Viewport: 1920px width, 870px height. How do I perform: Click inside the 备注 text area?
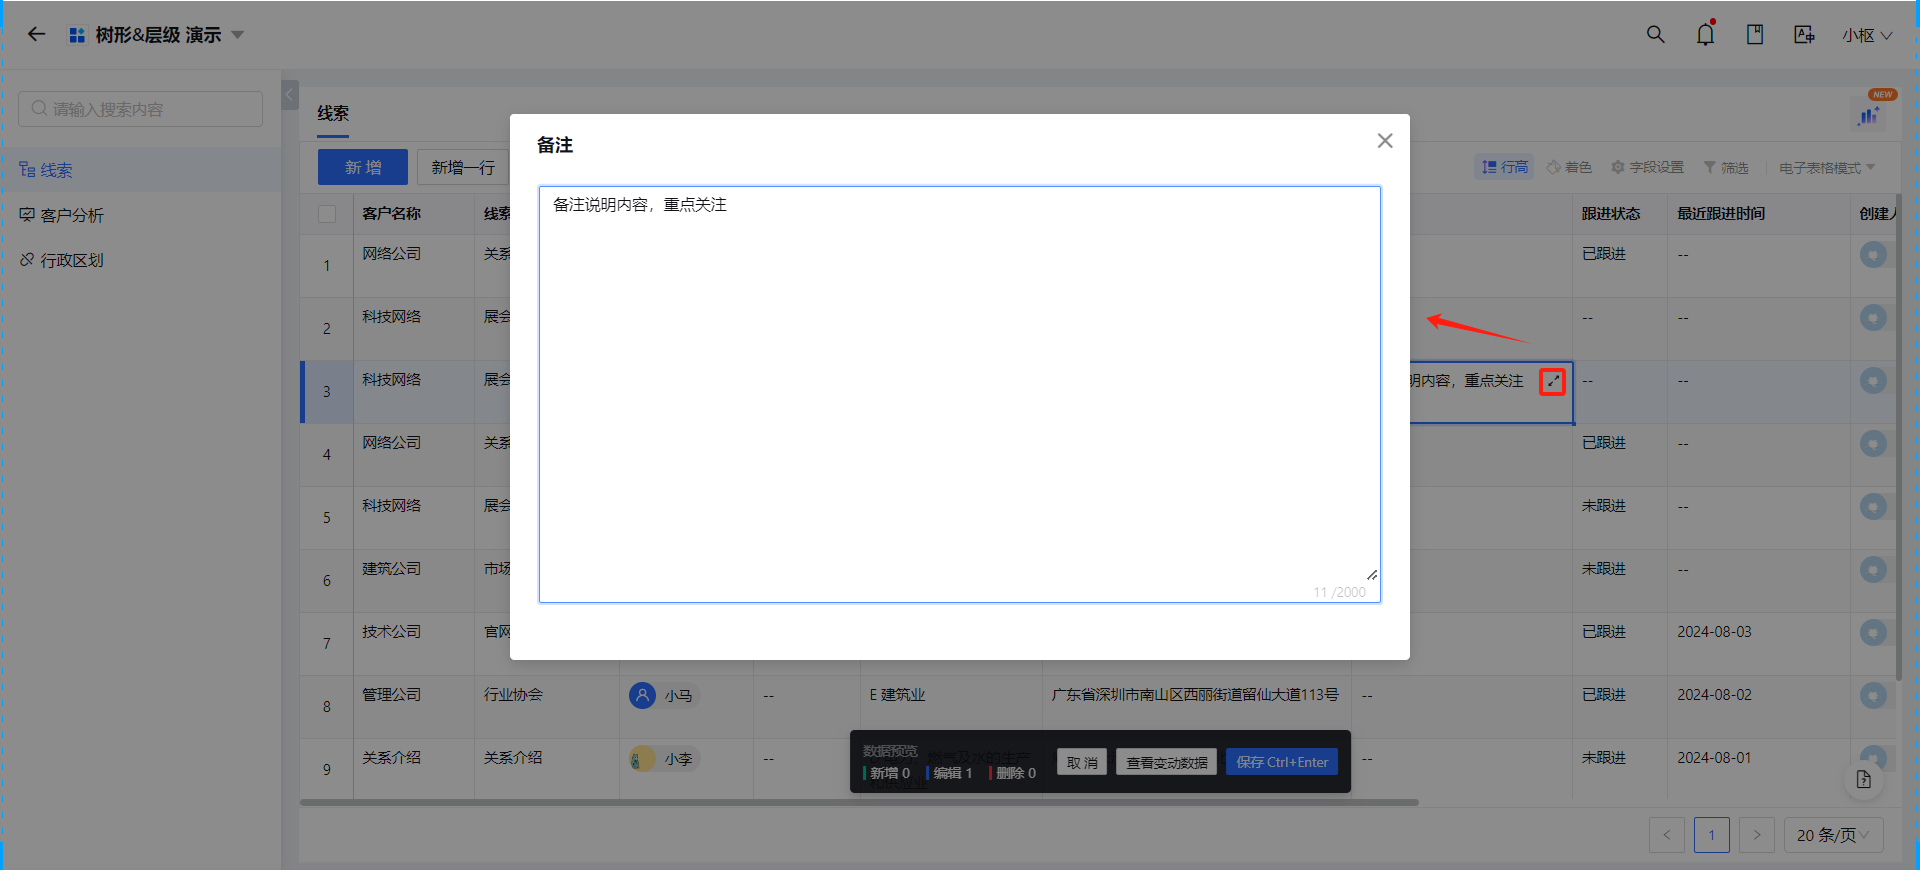960,394
